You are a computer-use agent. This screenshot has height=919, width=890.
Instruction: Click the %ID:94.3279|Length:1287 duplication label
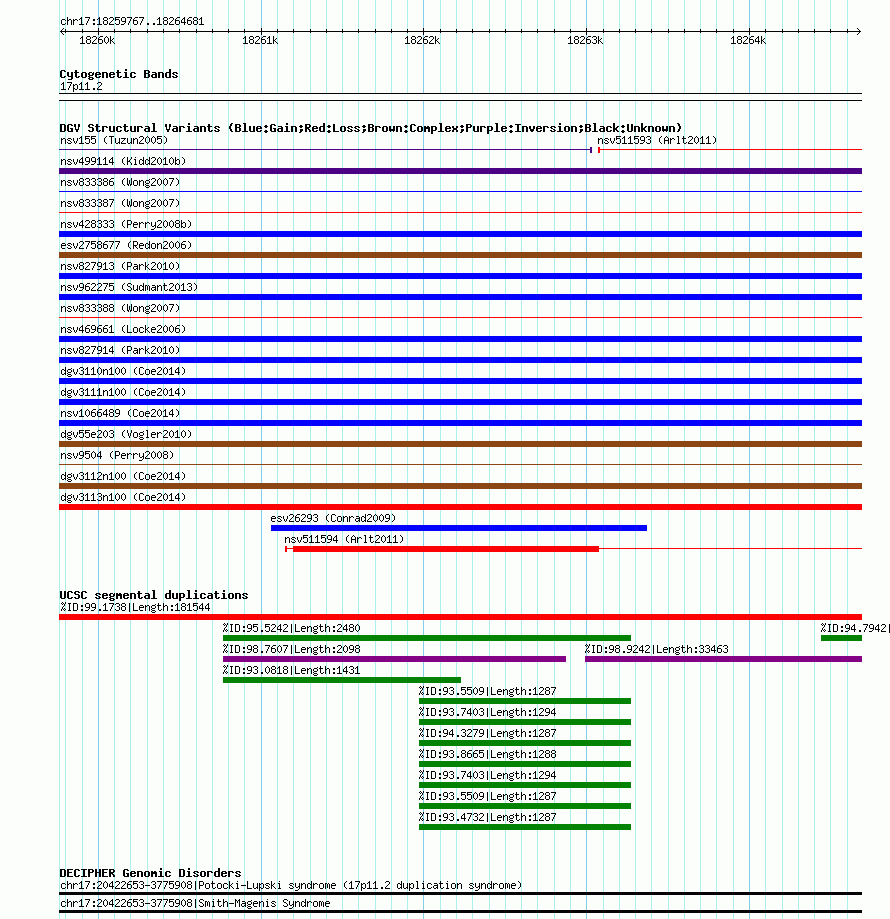[487, 733]
